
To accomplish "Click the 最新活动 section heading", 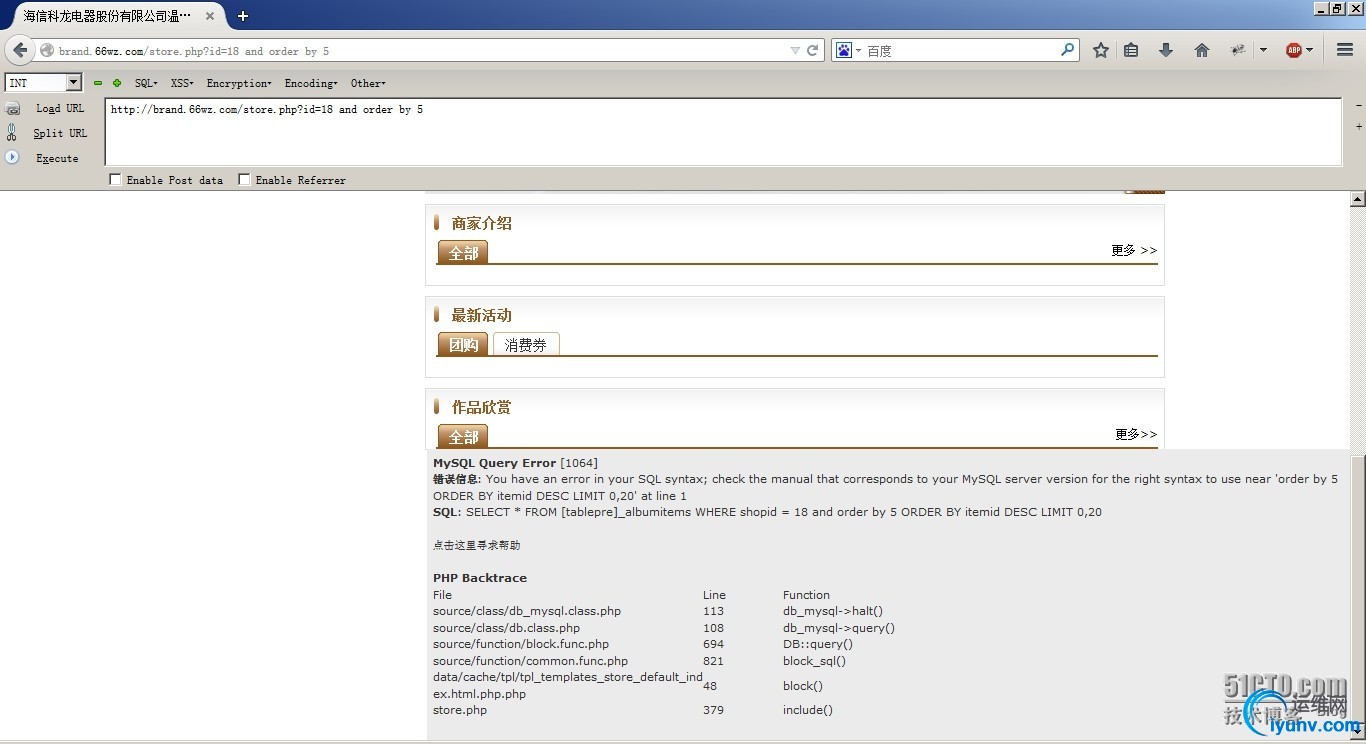I will pos(481,315).
